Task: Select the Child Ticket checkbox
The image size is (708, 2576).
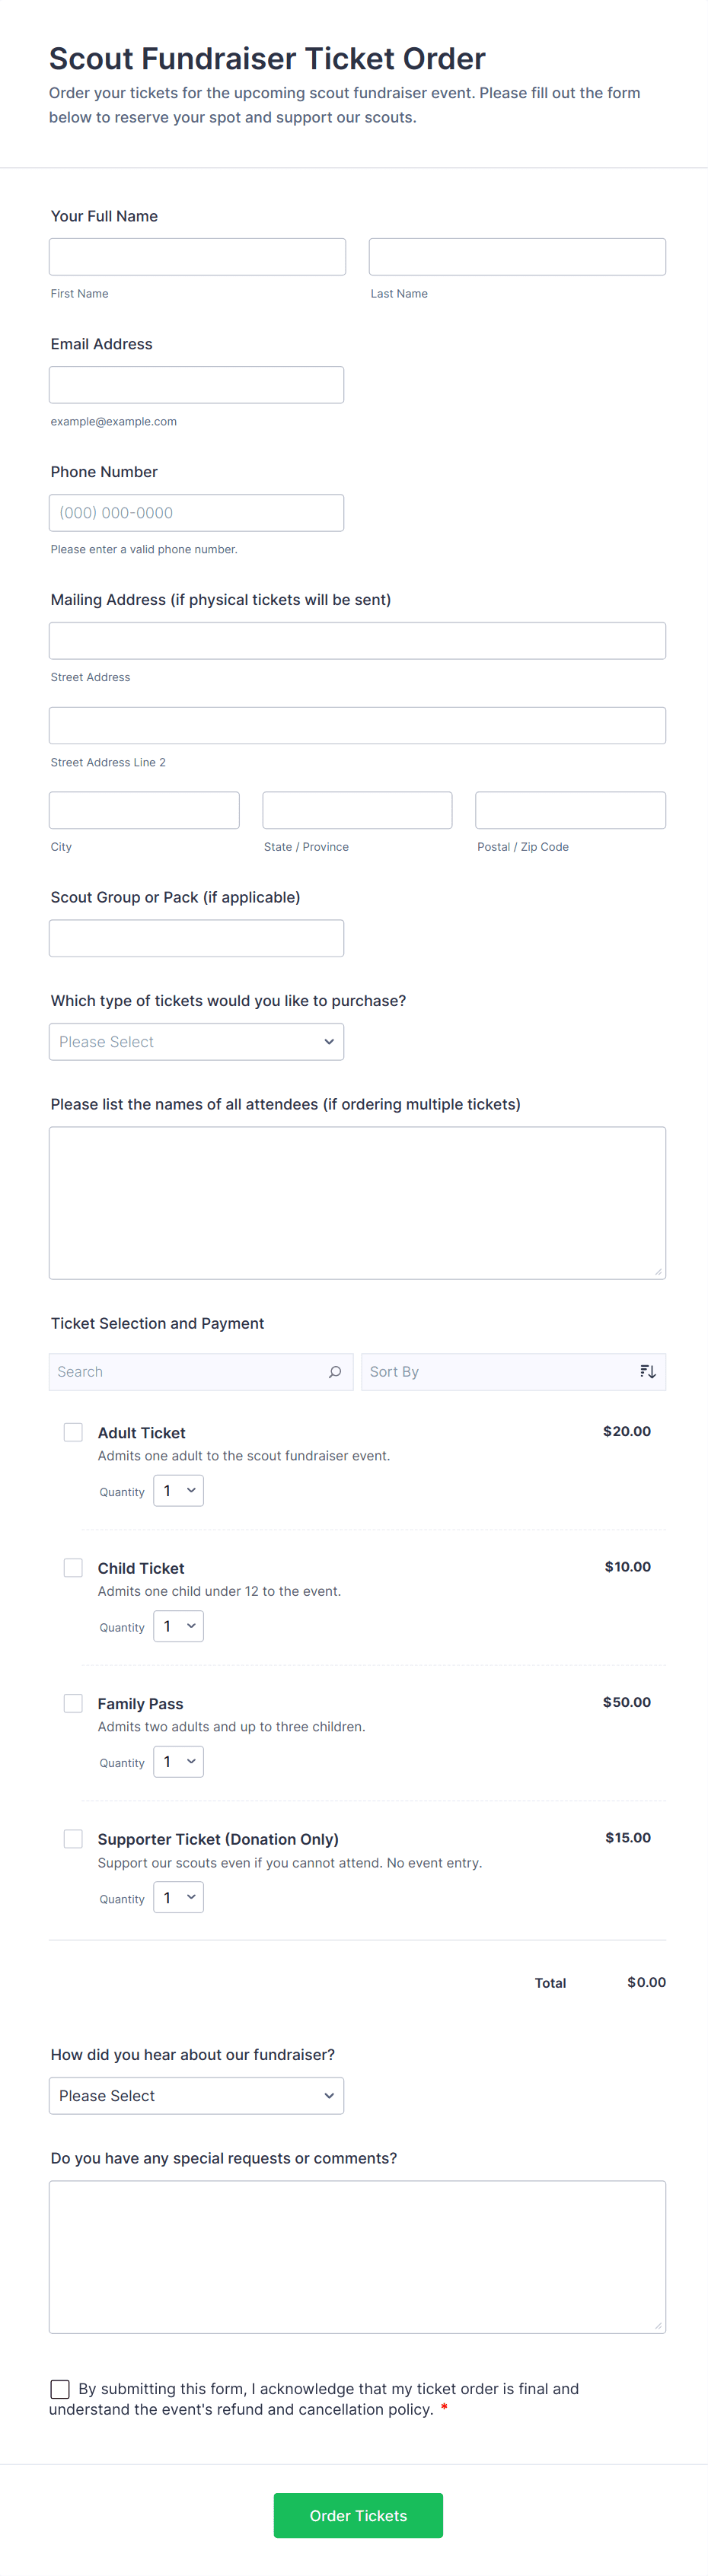Action: (x=73, y=1567)
